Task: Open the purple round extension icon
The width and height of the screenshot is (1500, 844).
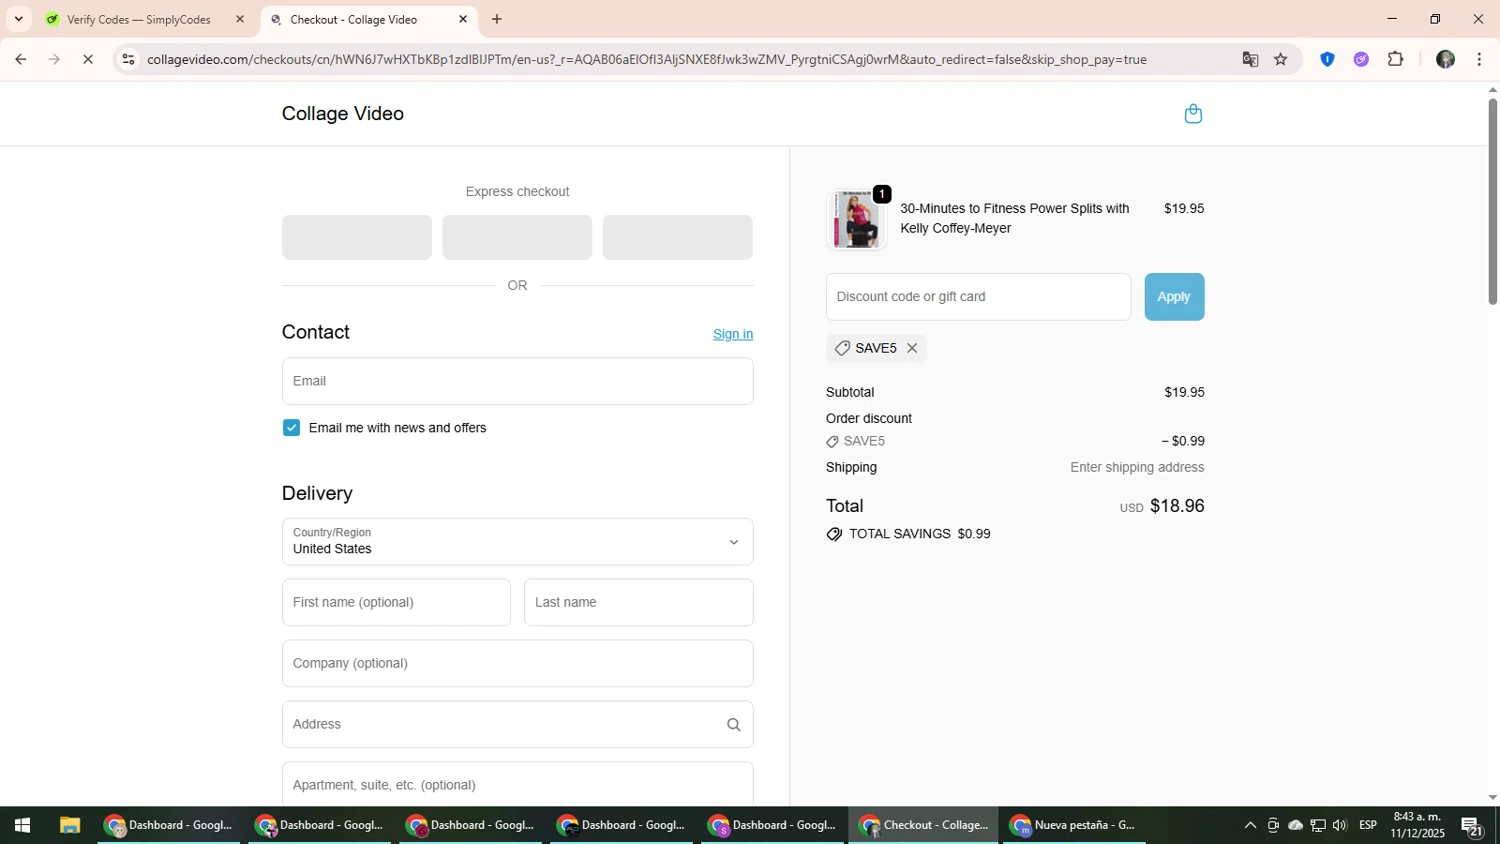Action: pyautogui.click(x=1361, y=59)
